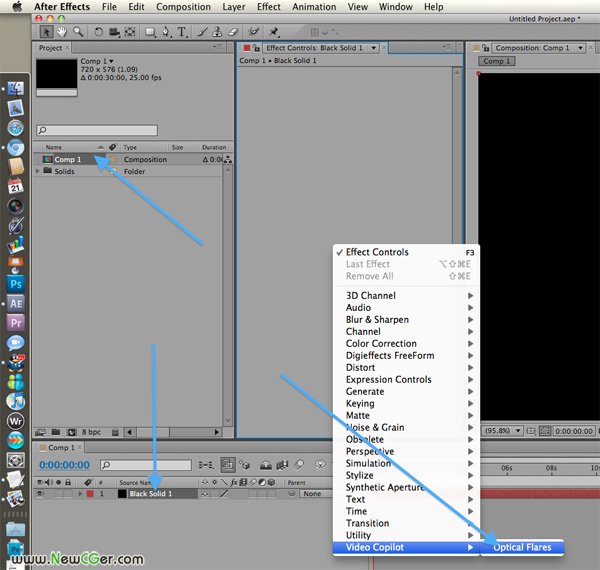The height and width of the screenshot is (570, 600).
Task: Expand the Black Solid 1 layer properties
Action: [x=80, y=494]
